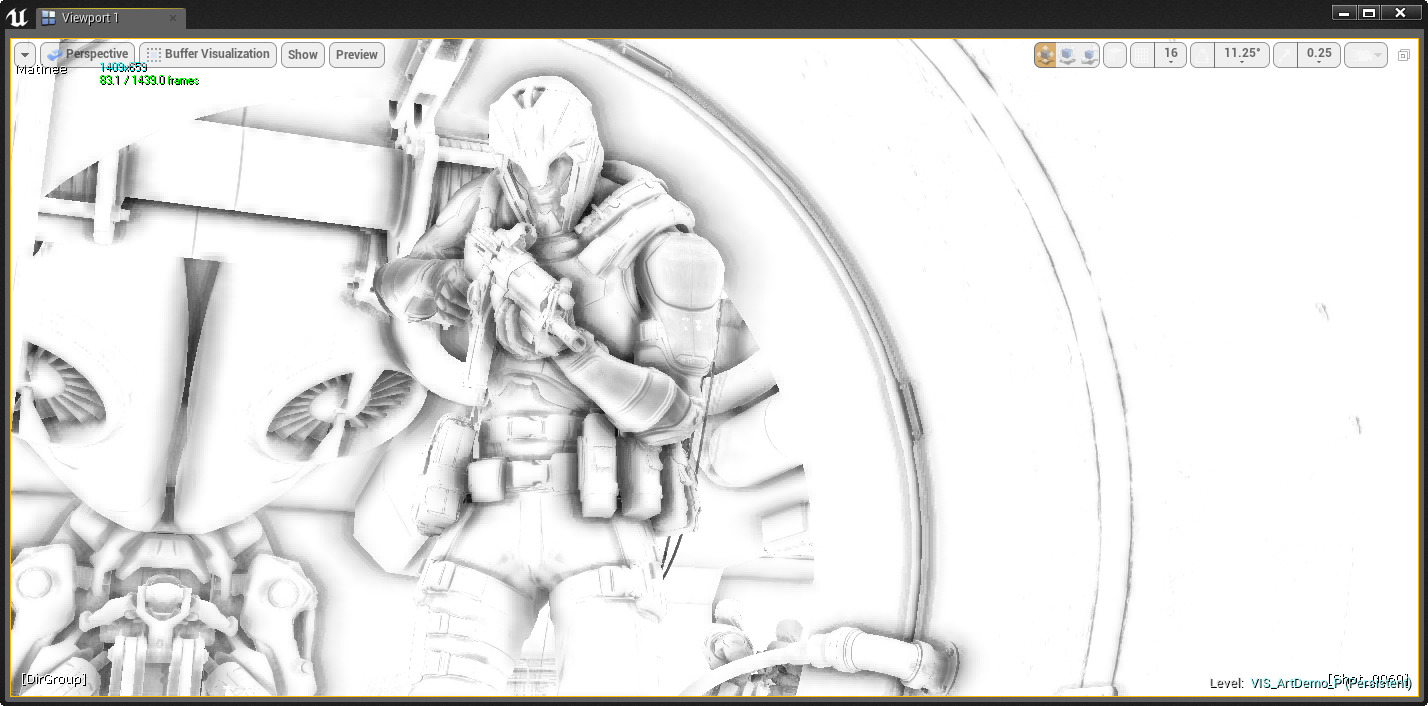The image size is (1428, 706).
Task: Click the maximize/restore viewport icon
Action: [1404, 55]
